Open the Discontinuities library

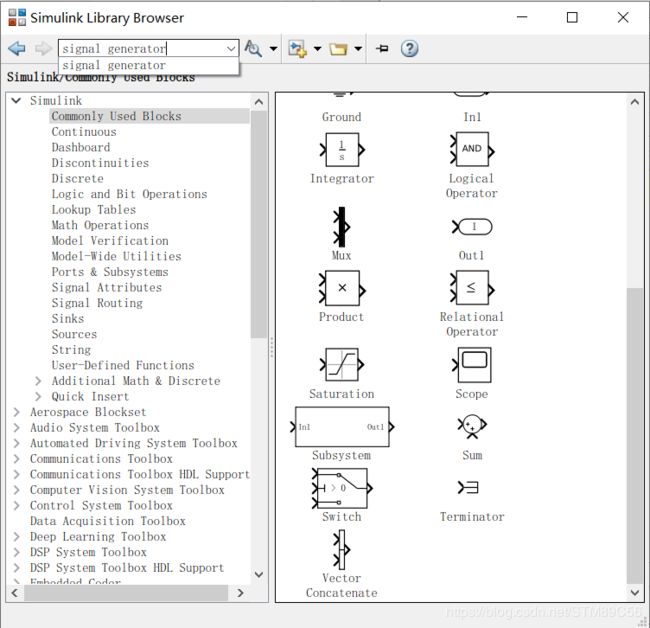click(100, 163)
